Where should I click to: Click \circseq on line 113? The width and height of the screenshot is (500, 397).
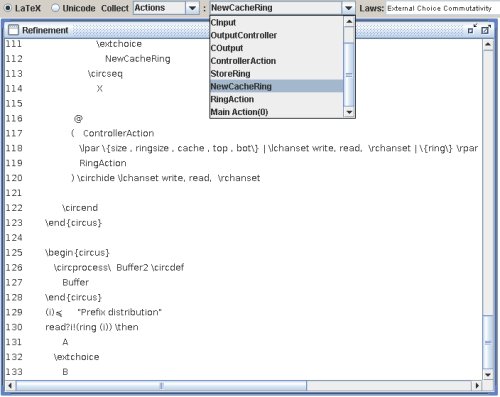[x=105, y=74]
